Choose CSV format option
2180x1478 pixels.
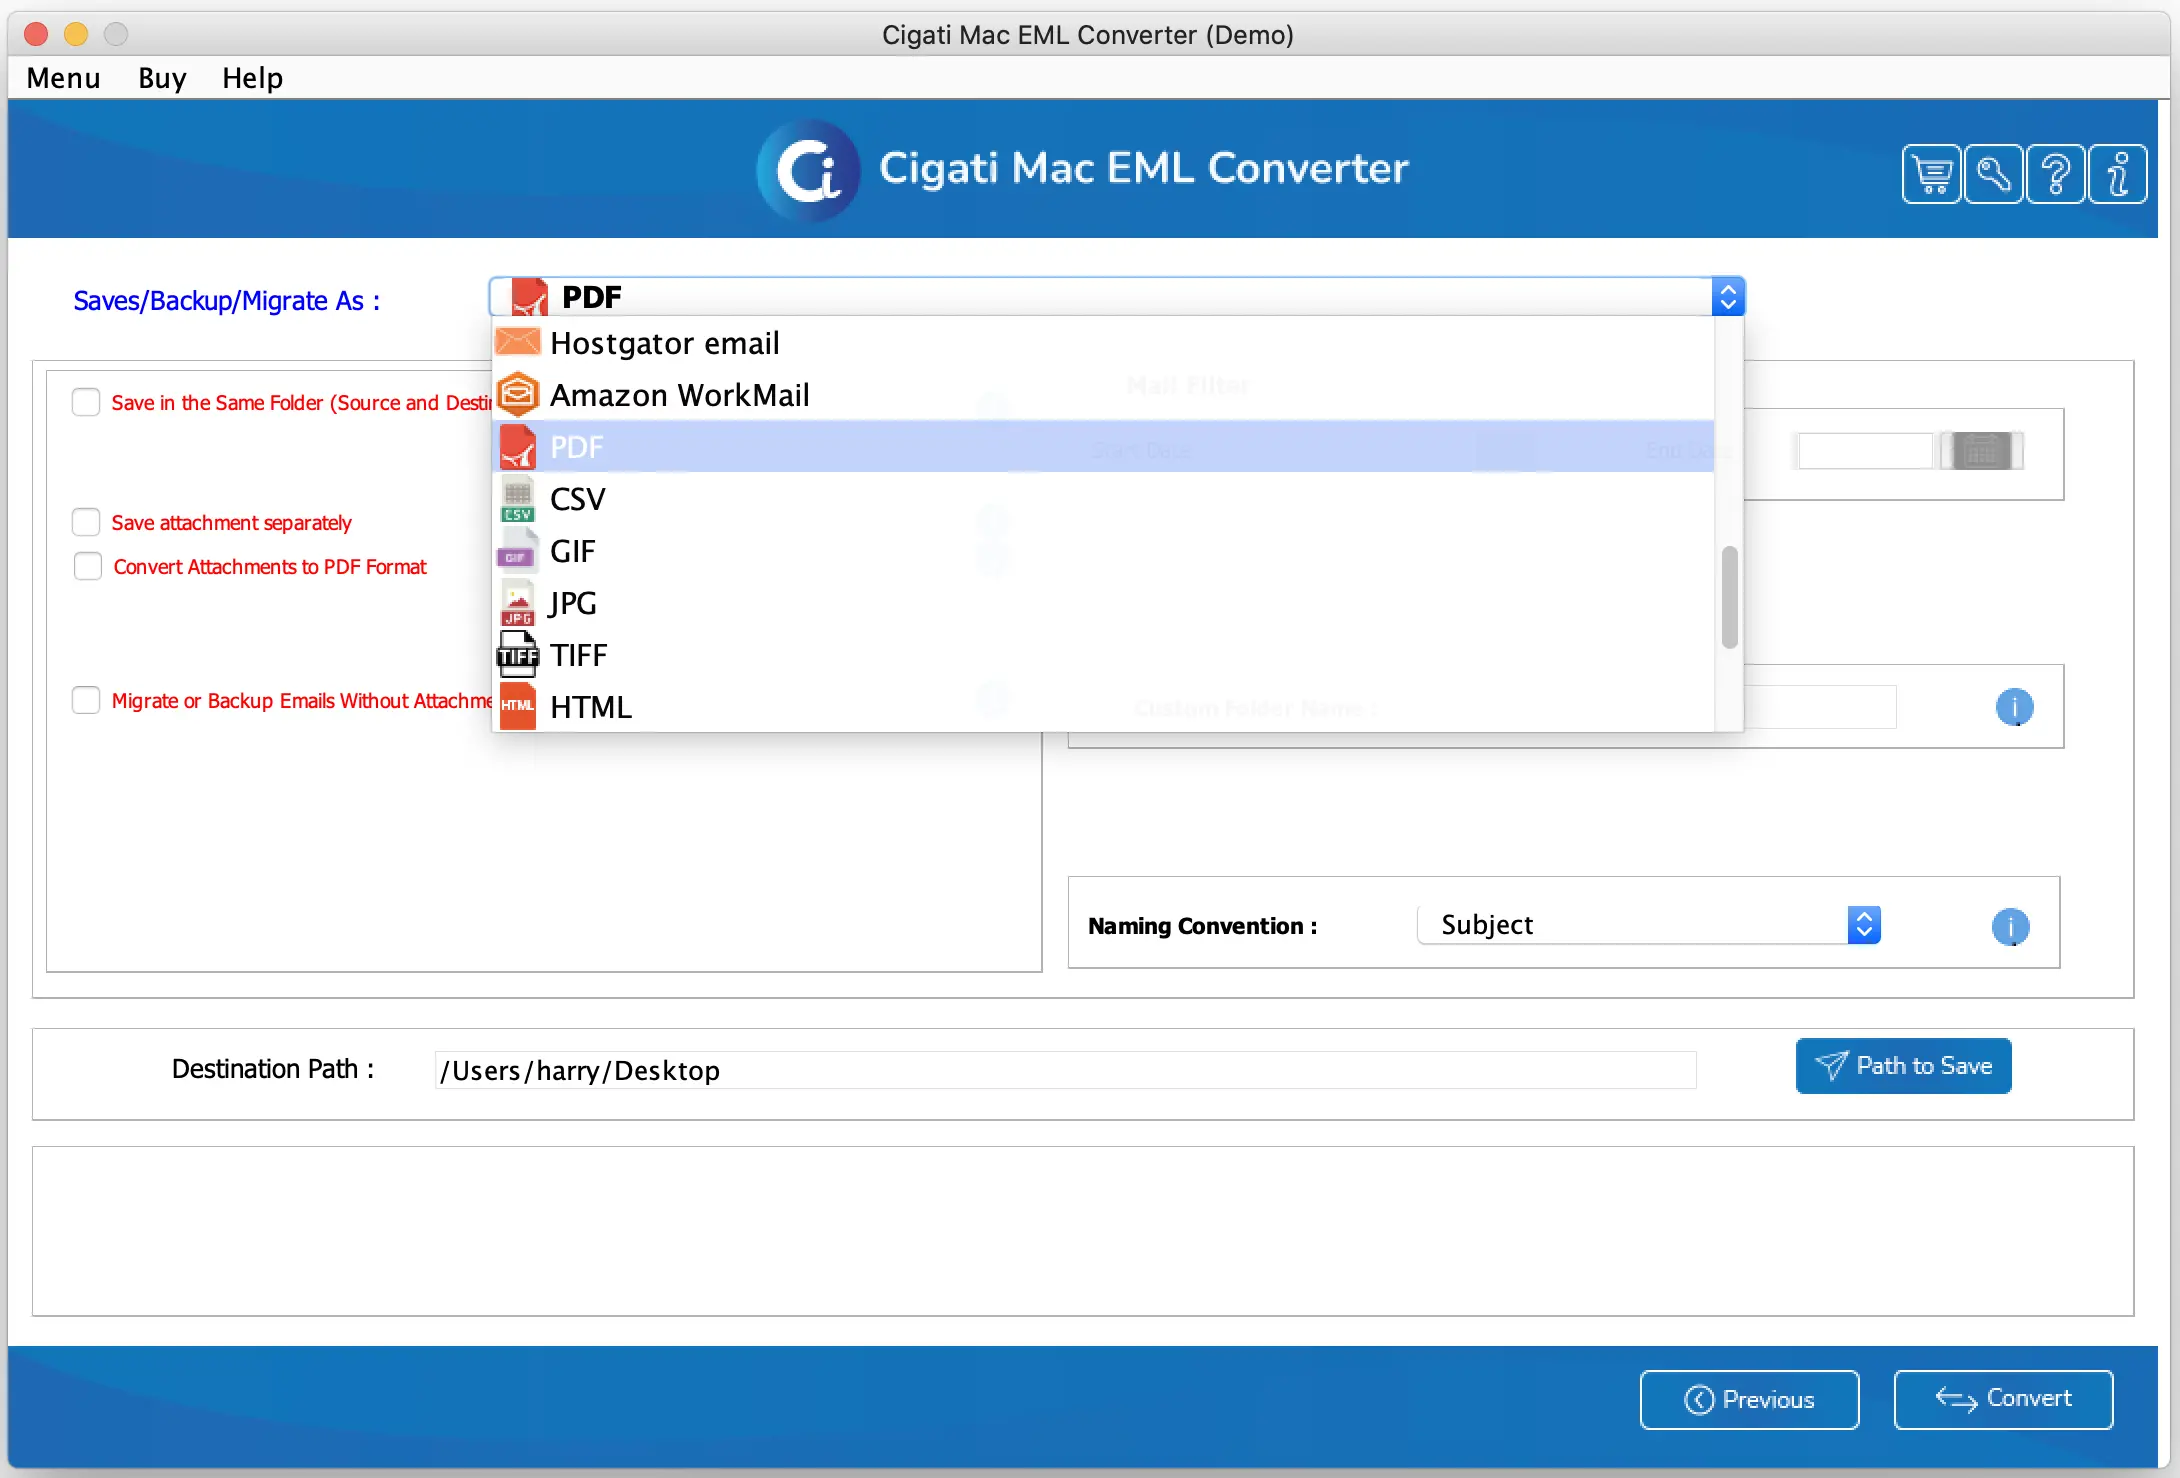(x=1103, y=499)
